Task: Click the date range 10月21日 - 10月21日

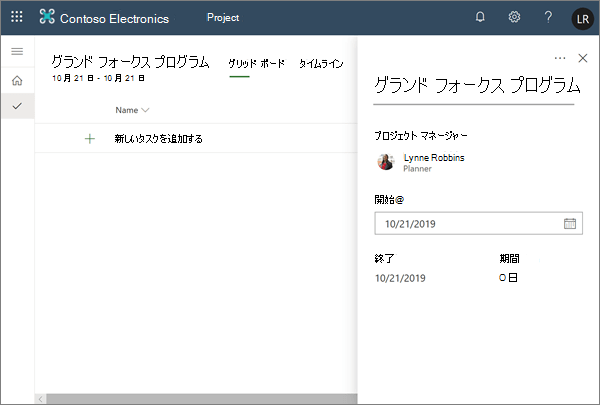Action: tap(98, 78)
